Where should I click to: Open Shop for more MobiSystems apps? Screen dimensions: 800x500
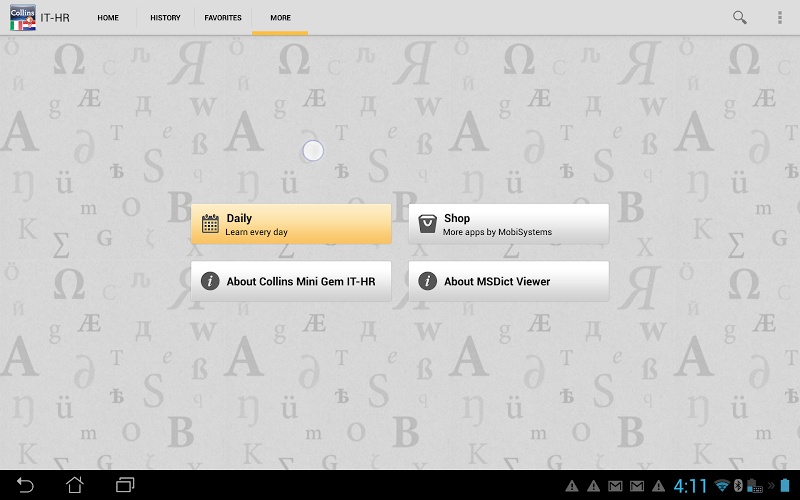click(x=509, y=224)
